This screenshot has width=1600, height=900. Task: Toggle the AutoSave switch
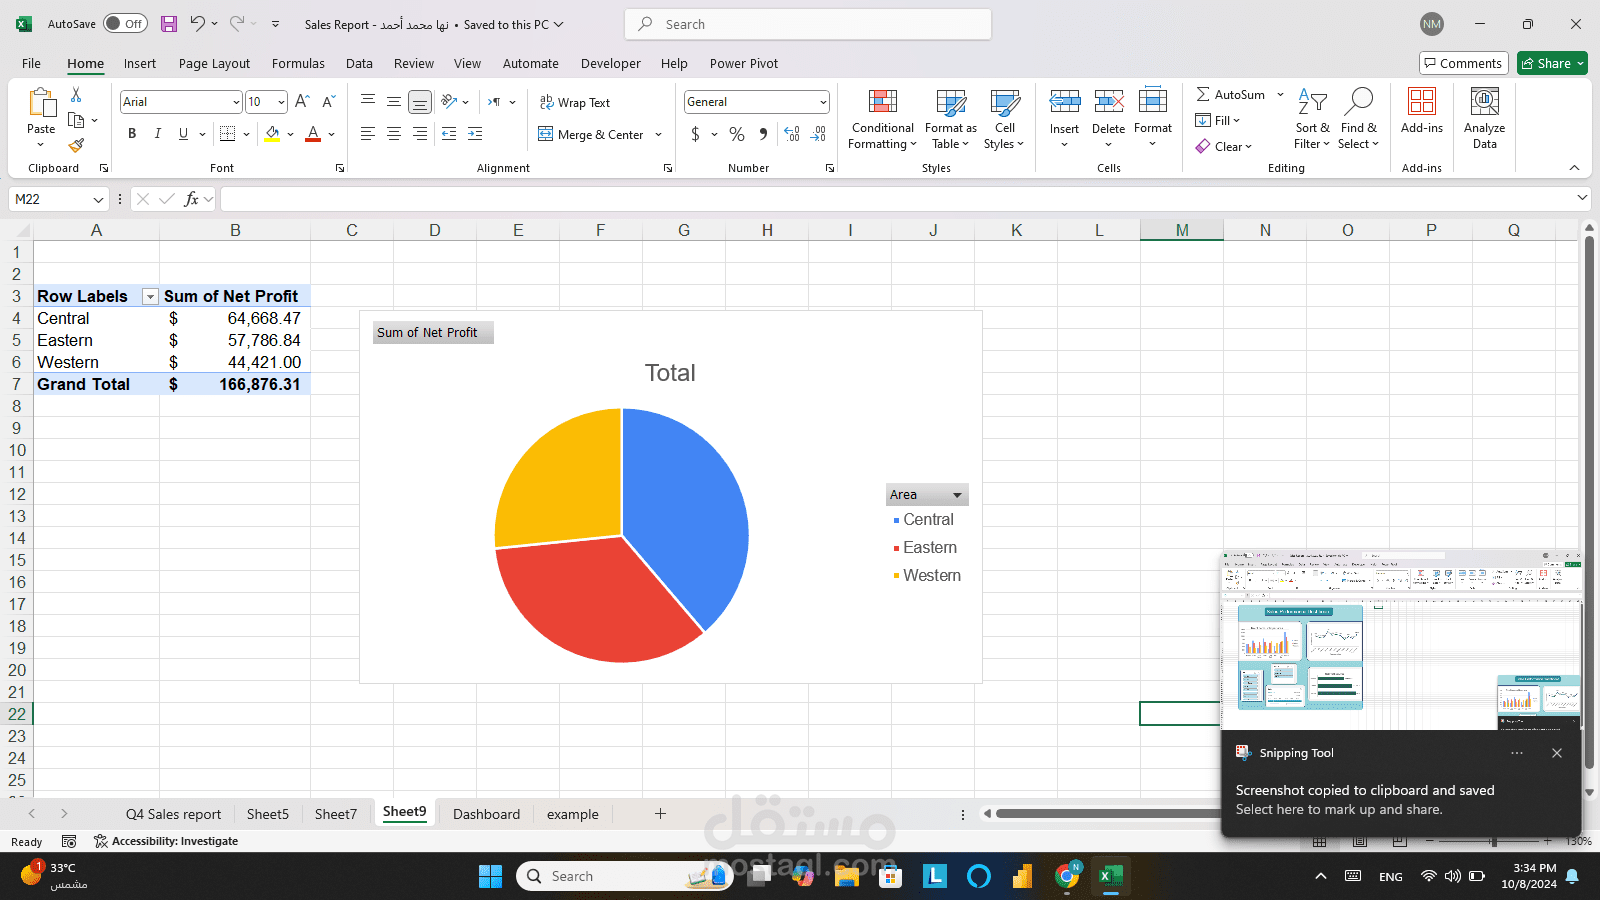(x=125, y=24)
